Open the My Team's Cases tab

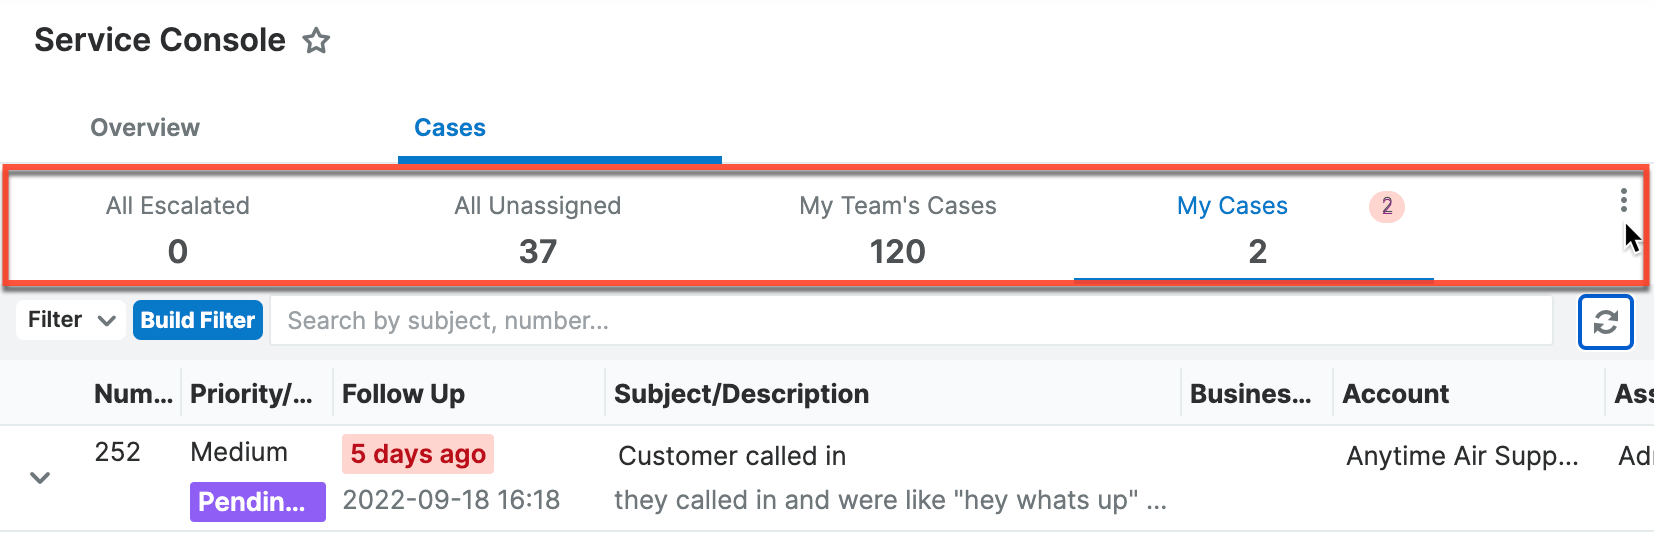(x=898, y=227)
